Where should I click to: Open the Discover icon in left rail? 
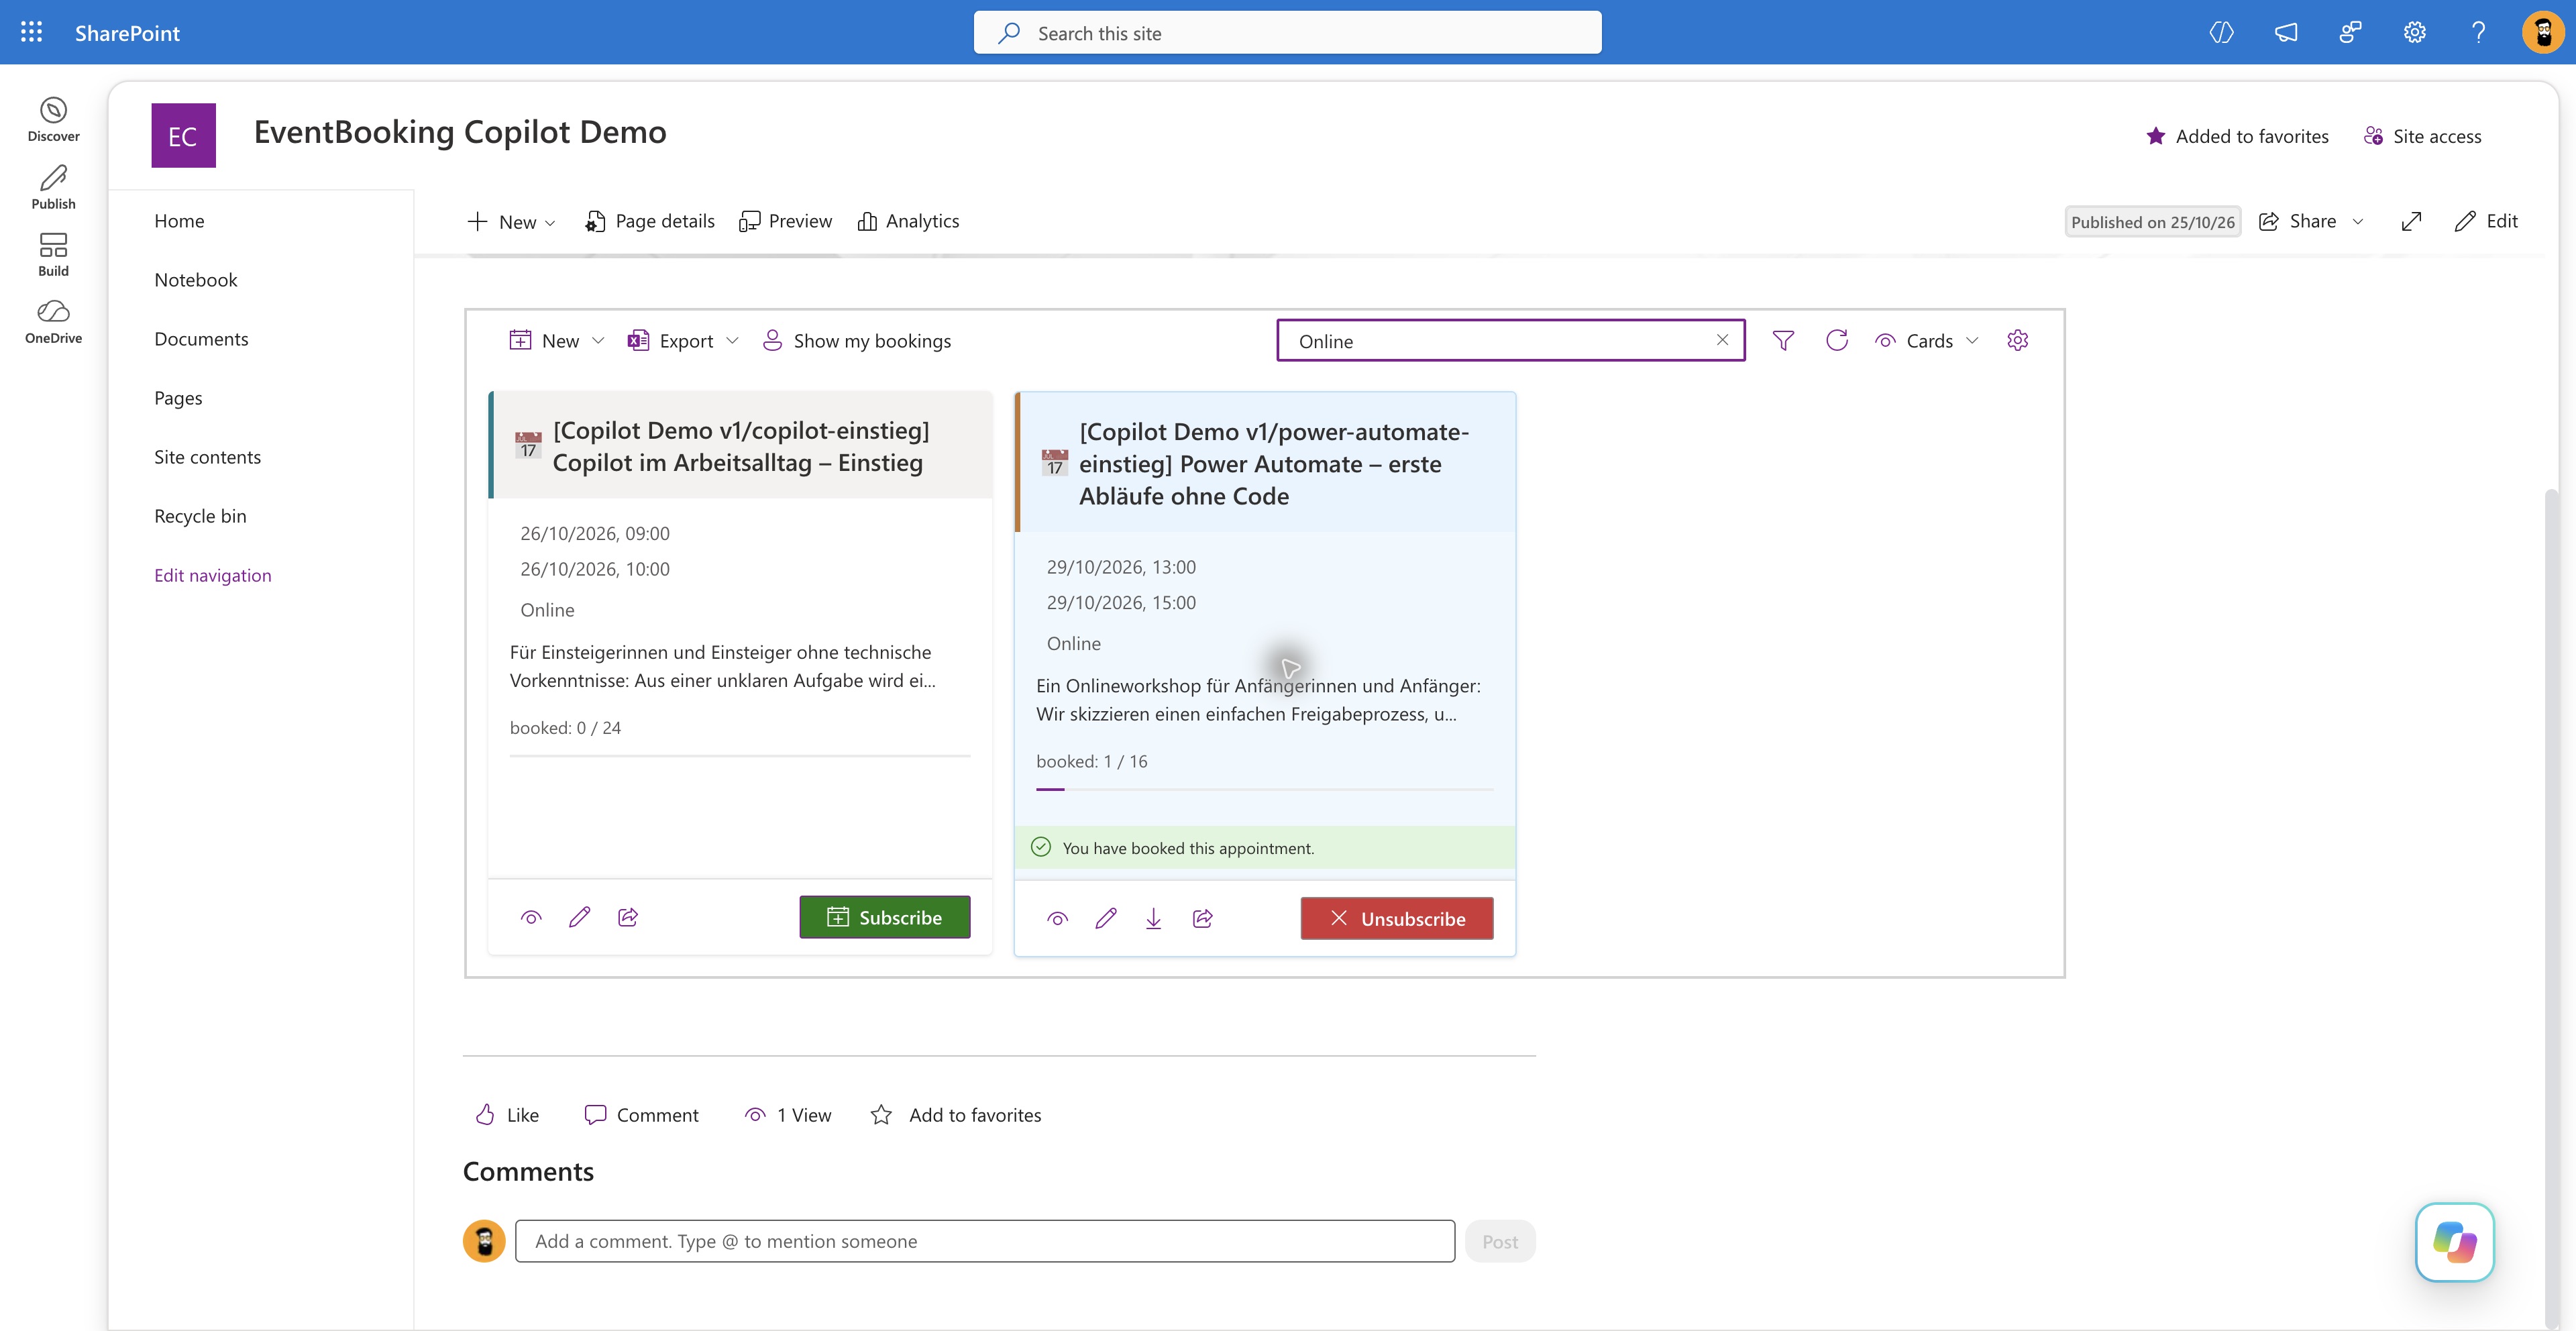click(53, 119)
